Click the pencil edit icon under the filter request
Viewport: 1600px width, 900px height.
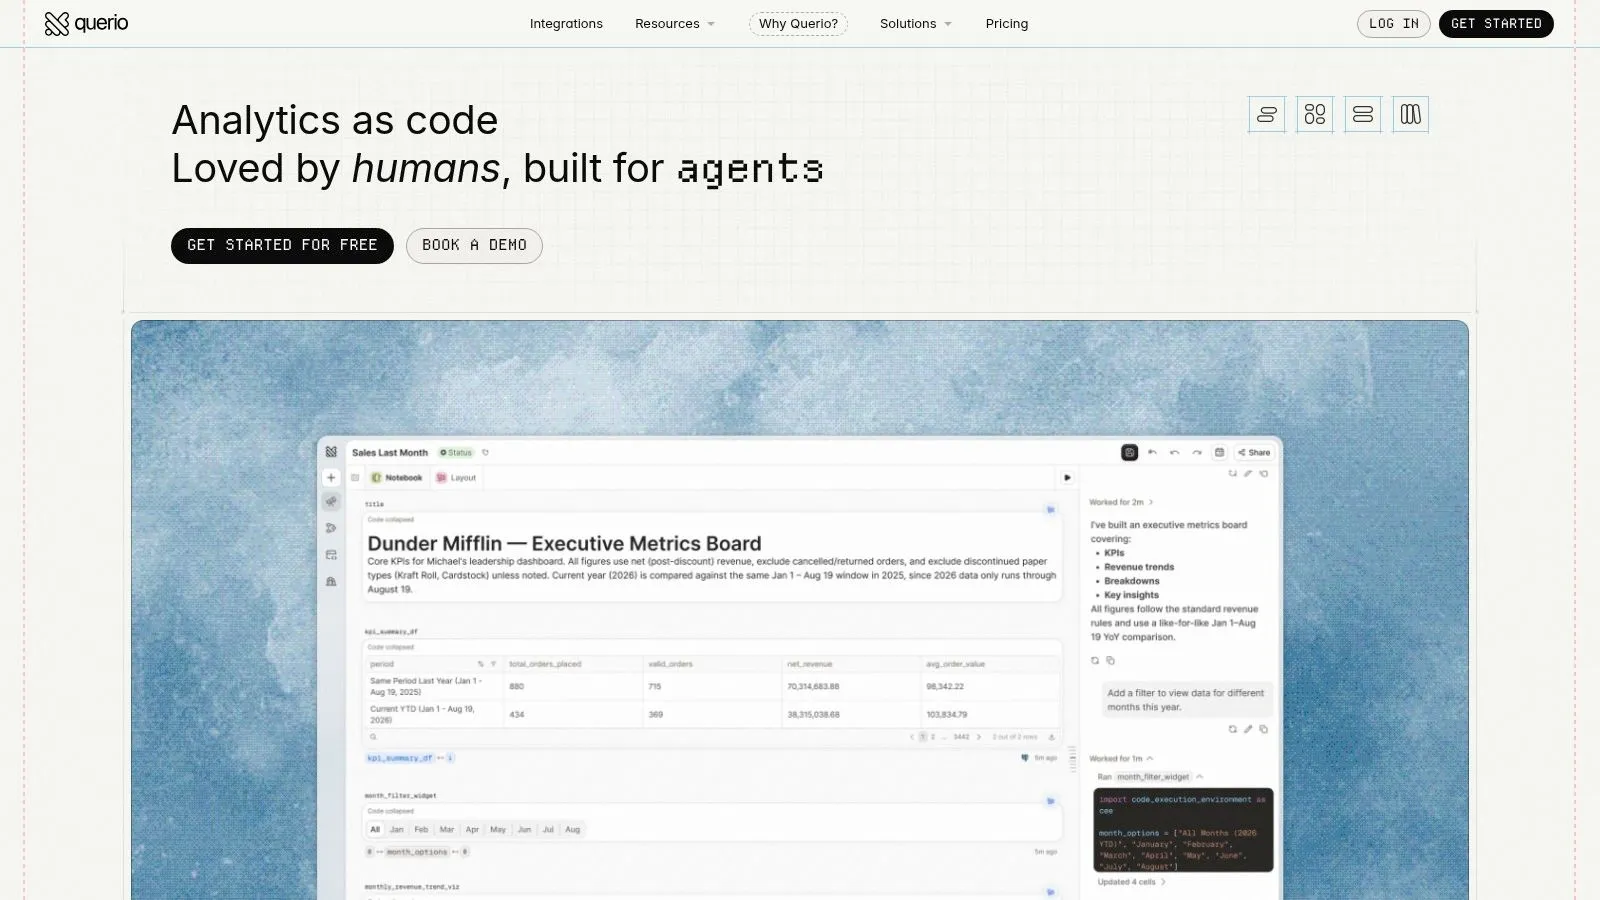click(x=1248, y=729)
